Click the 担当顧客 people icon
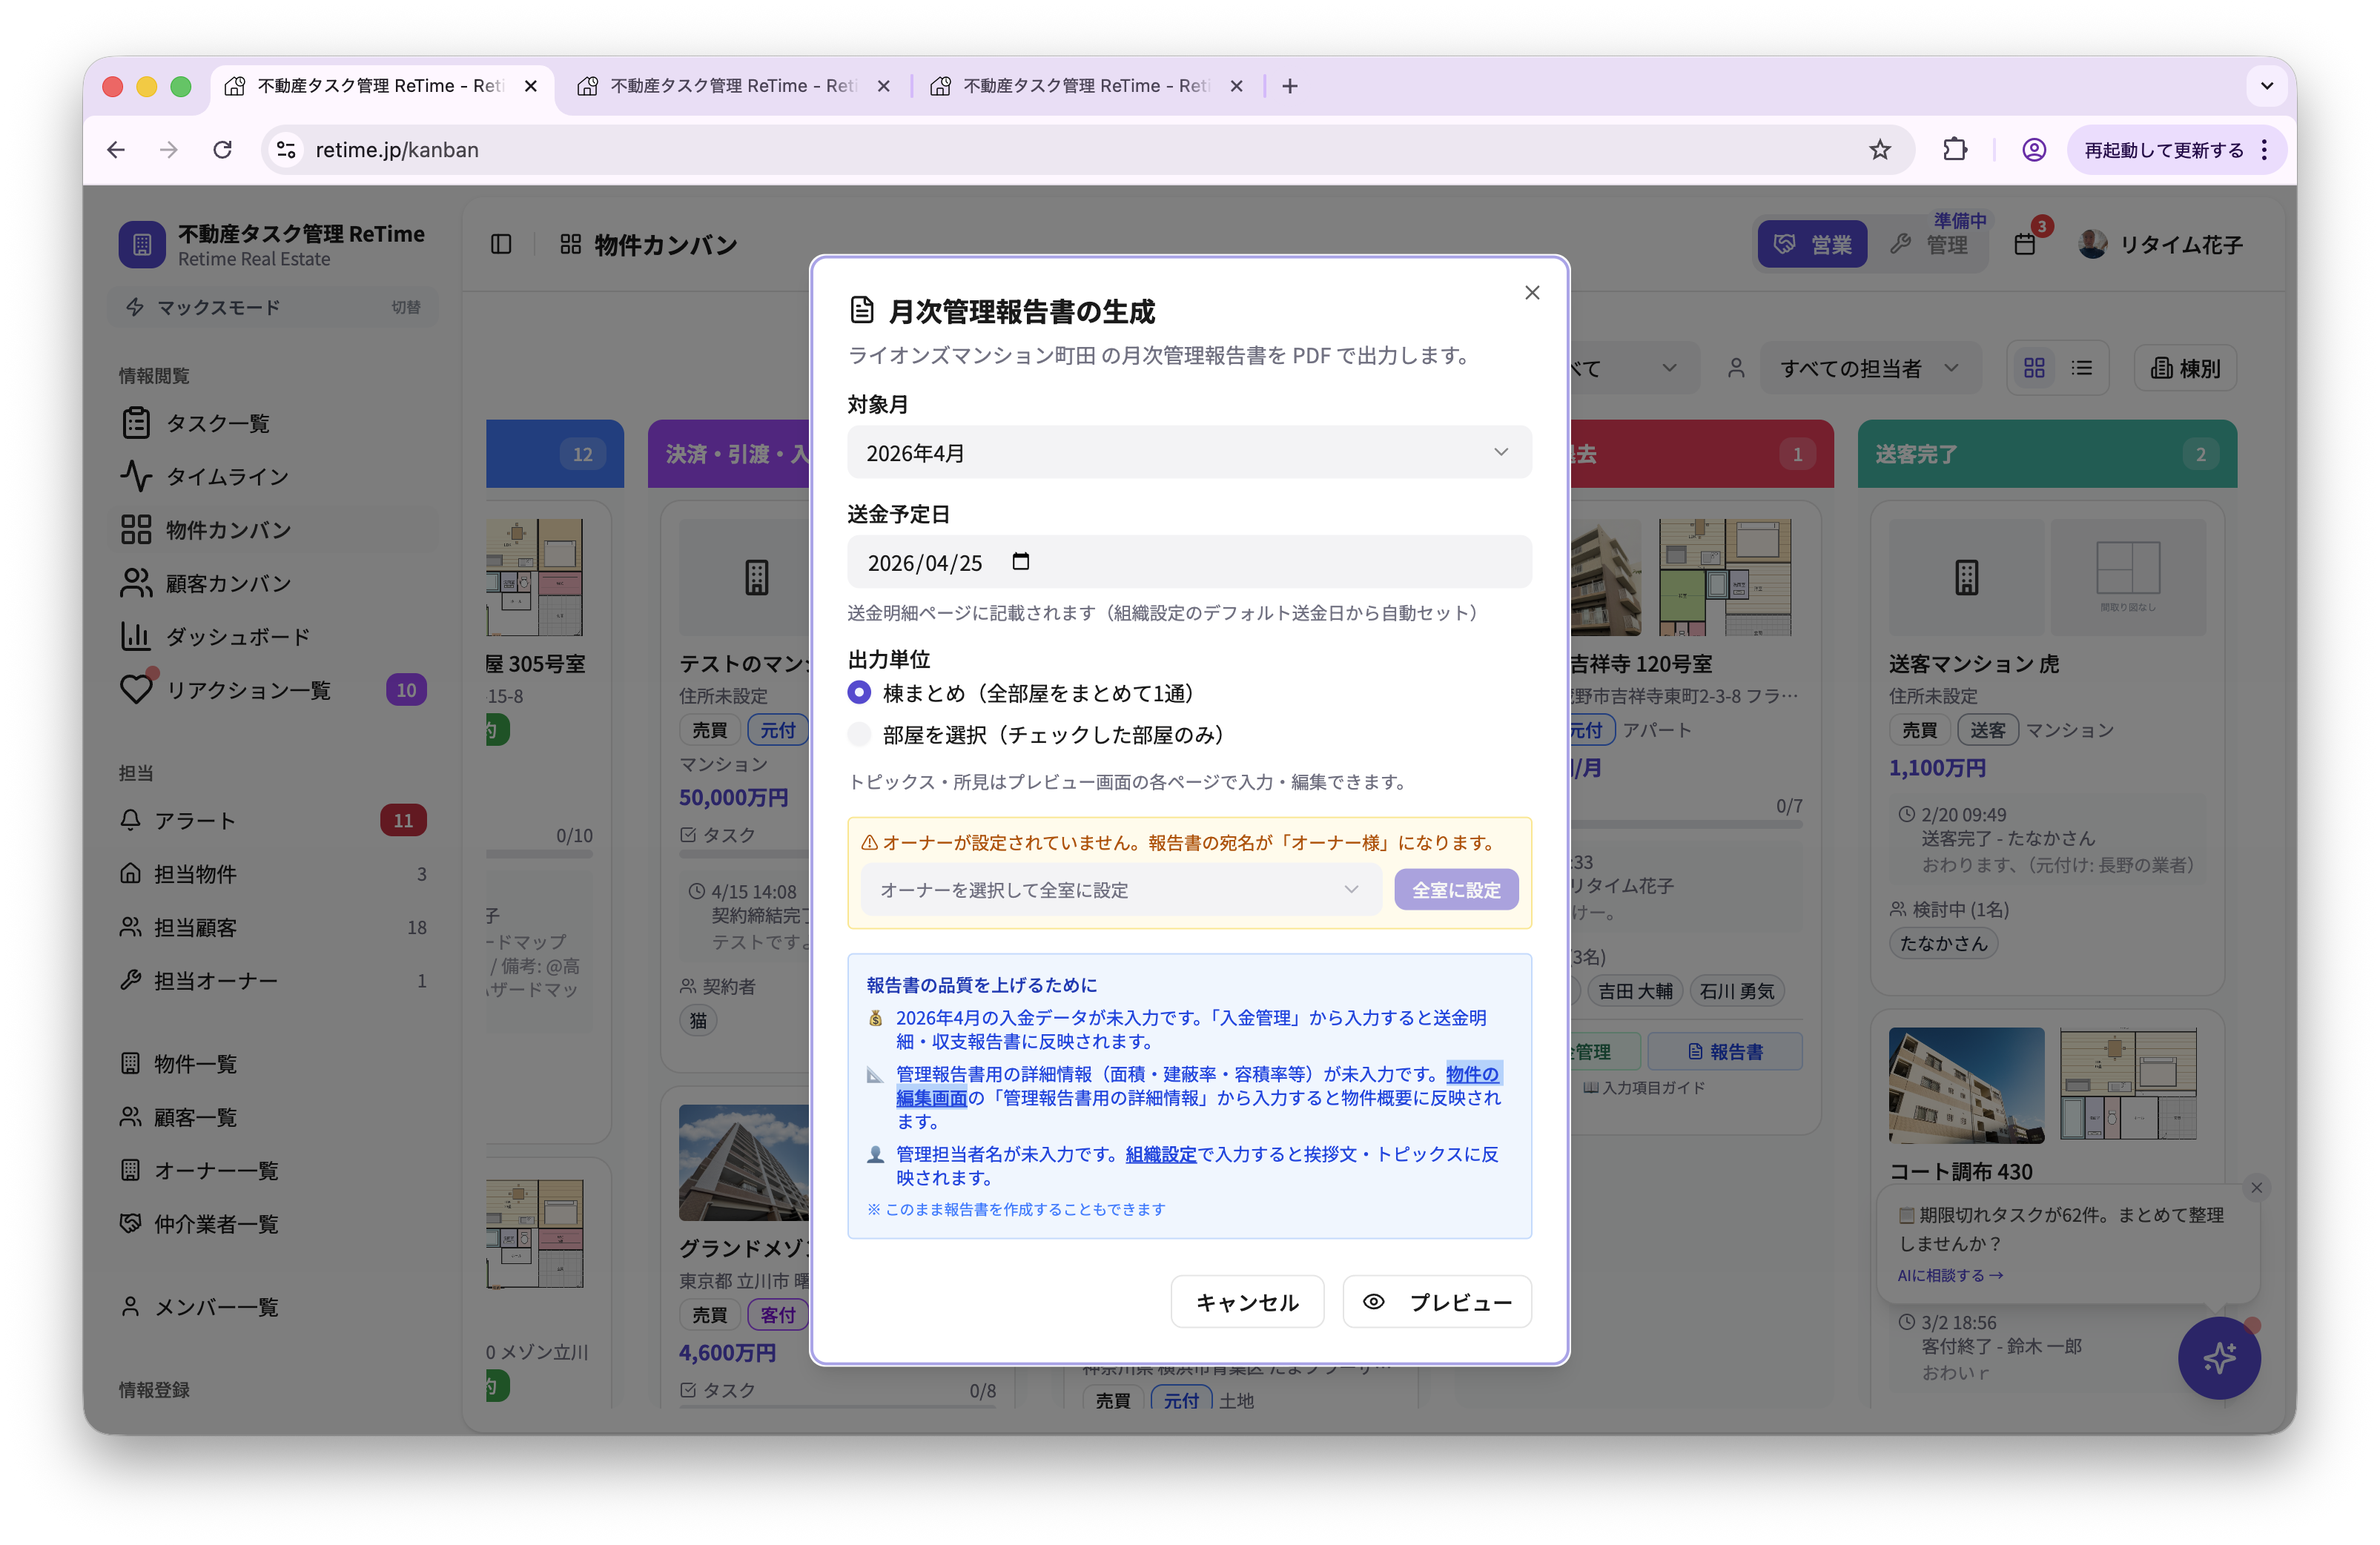 tap(130, 927)
